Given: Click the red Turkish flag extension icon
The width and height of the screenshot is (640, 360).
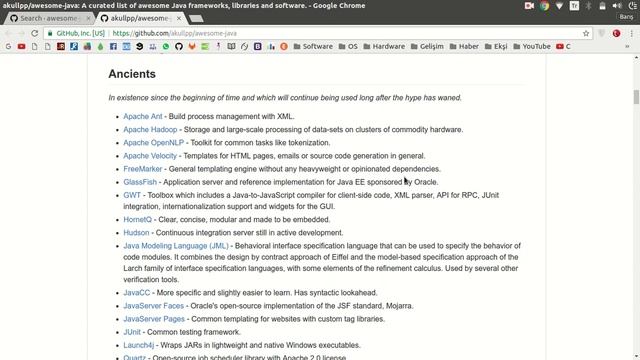Looking at the screenshot, I should point(616,33).
